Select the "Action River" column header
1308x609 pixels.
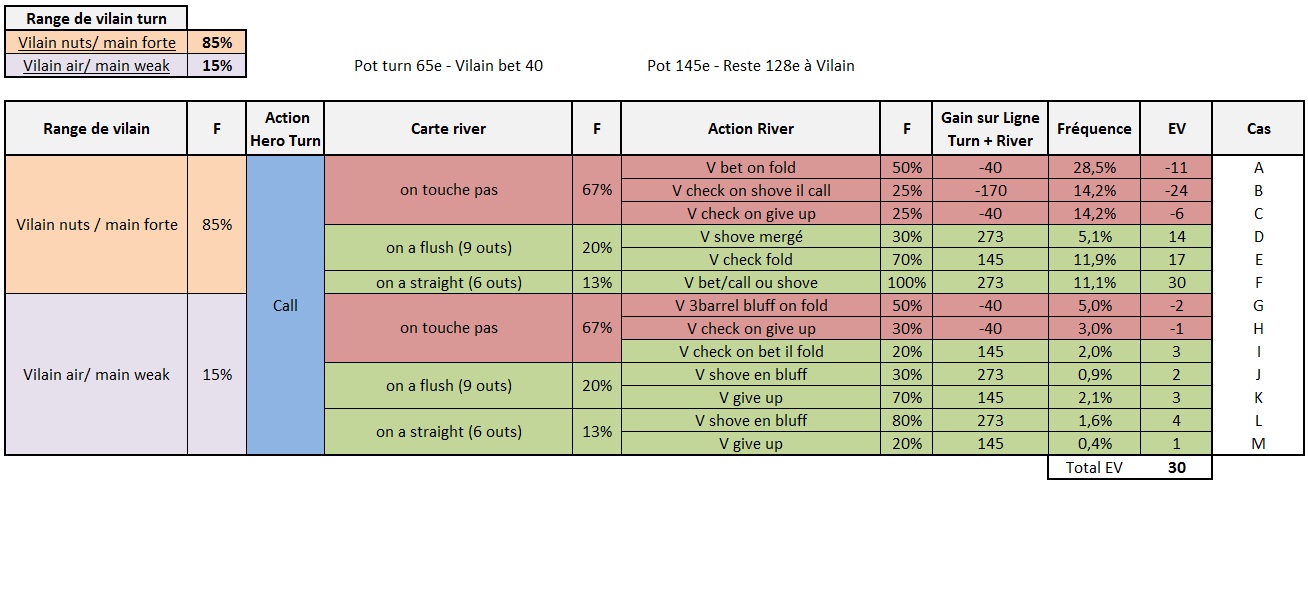[x=750, y=129]
